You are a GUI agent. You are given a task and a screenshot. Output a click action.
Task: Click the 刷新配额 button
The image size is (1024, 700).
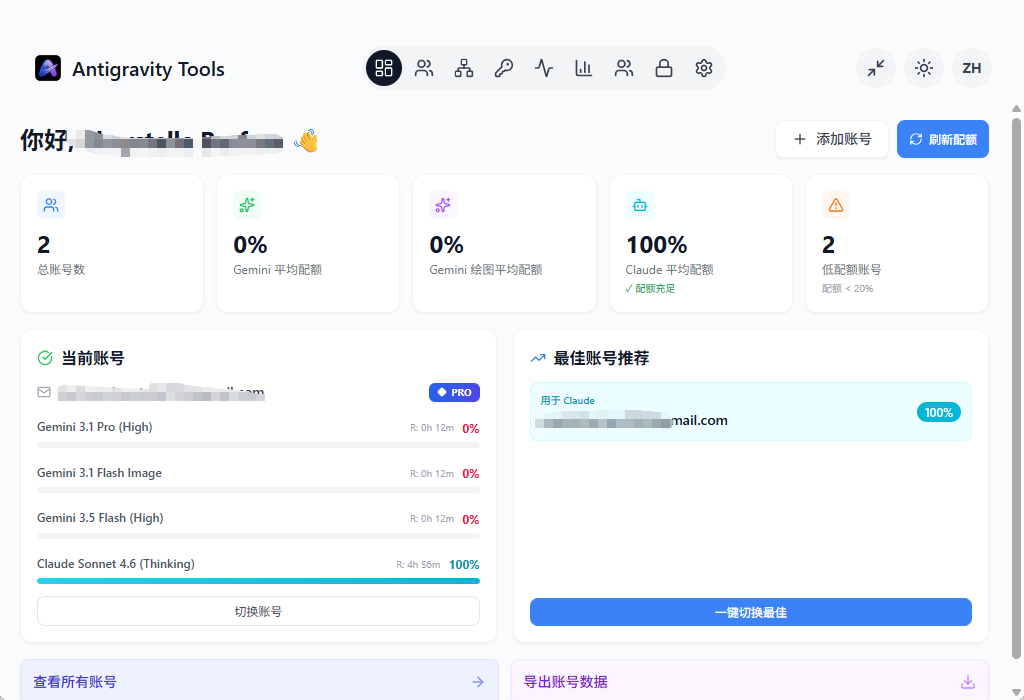(942, 139)
